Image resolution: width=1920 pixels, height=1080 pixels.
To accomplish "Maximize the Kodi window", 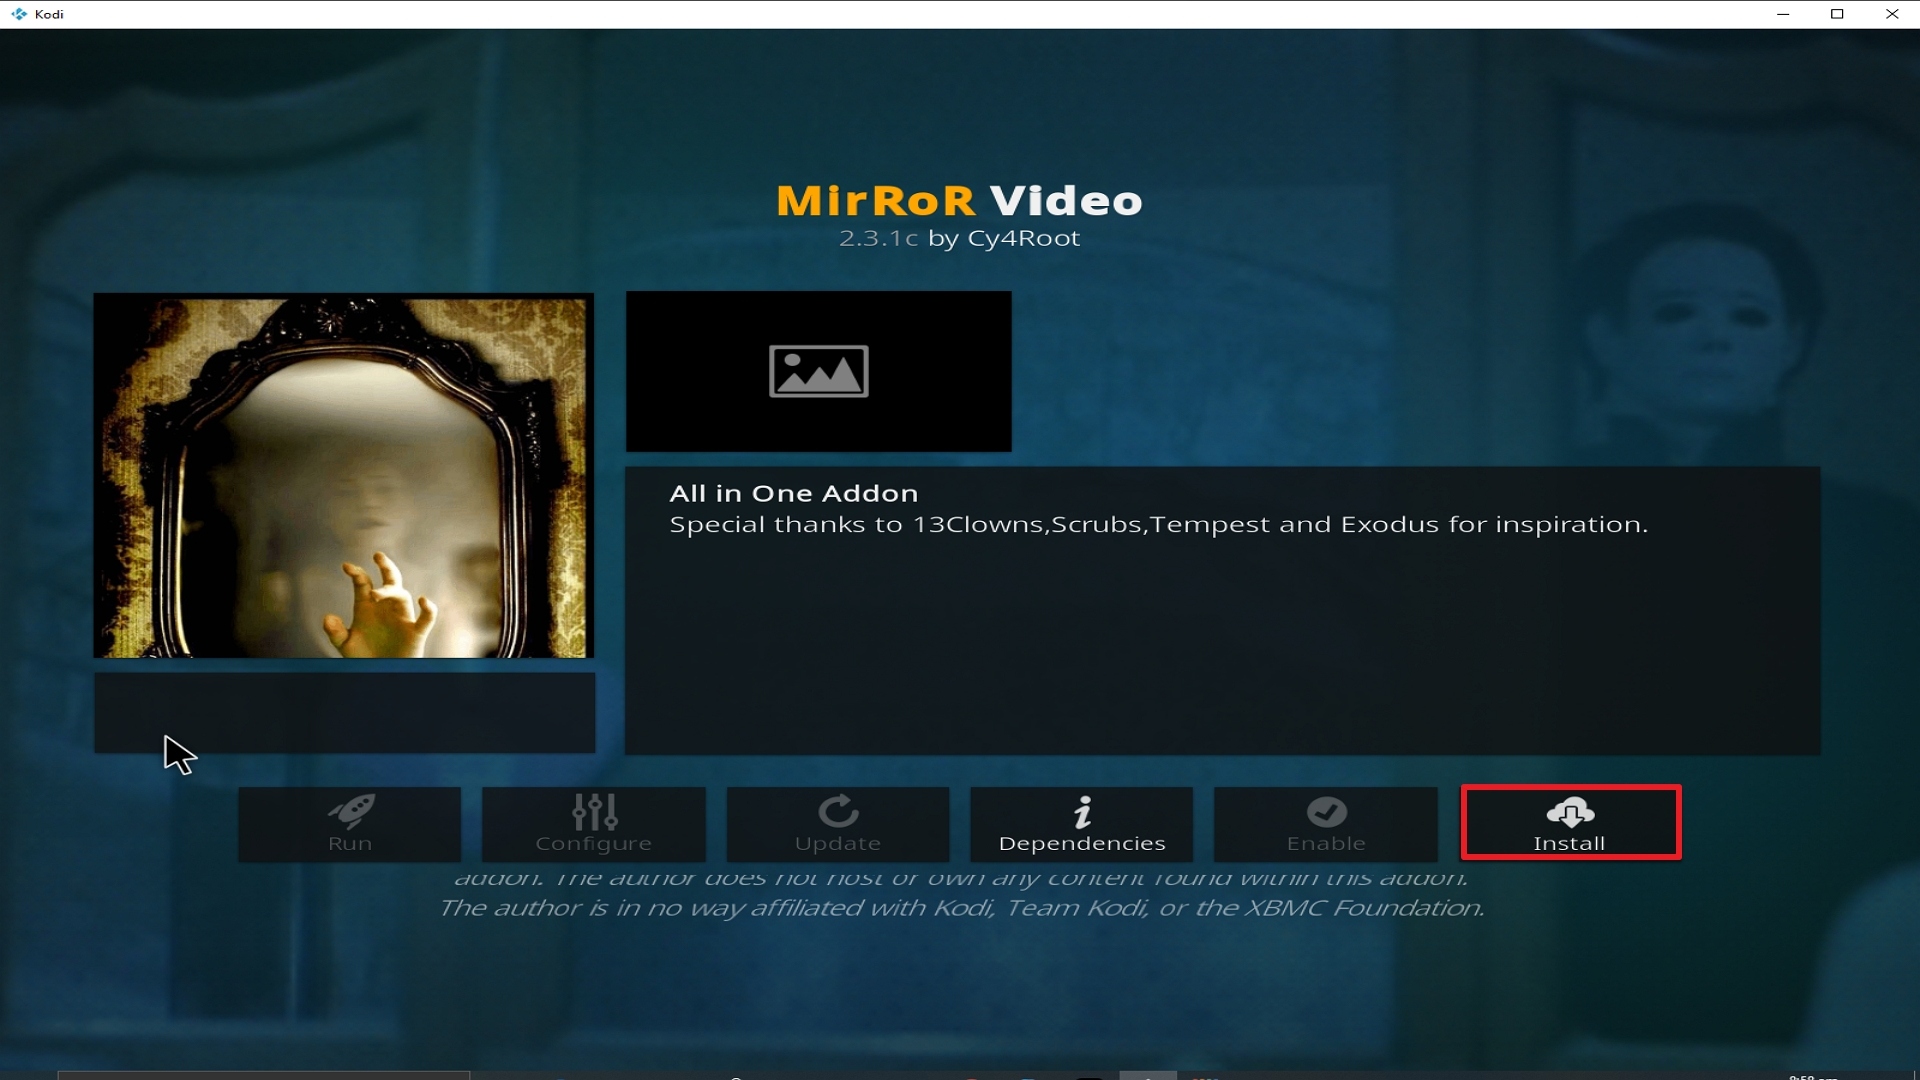I will pyautogui.click(x=1837, y=14).
